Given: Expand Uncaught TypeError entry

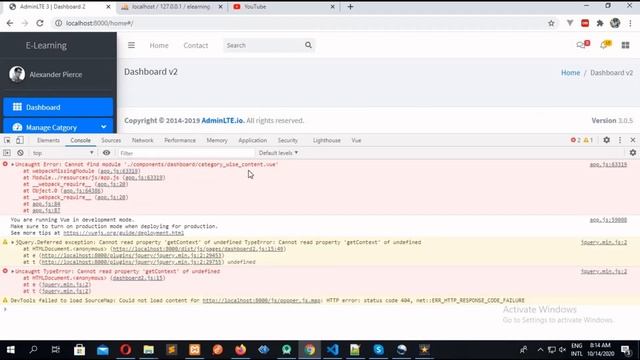Looking at the screenshot, I should pos(12,271).
